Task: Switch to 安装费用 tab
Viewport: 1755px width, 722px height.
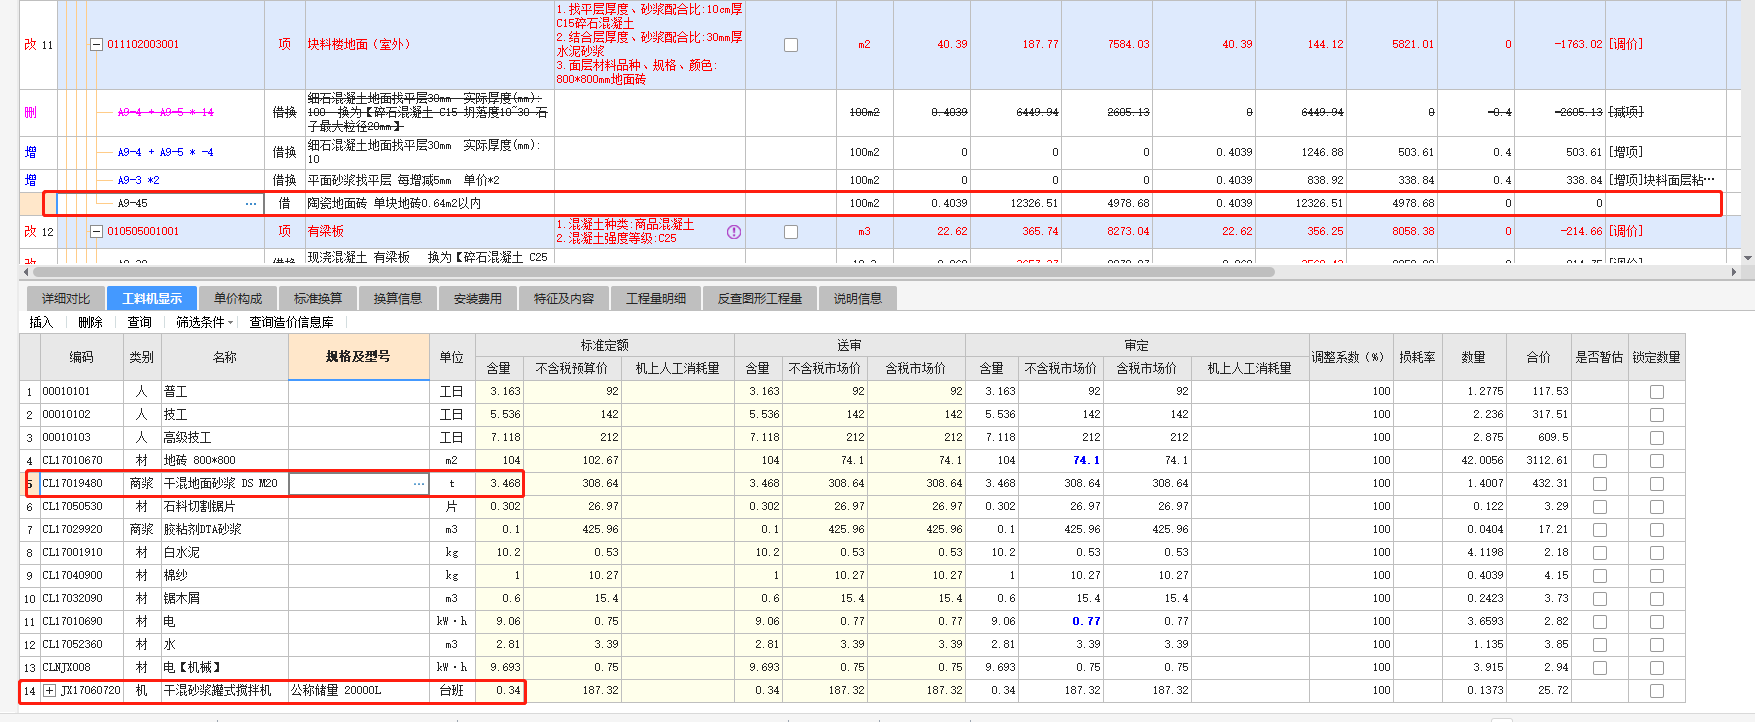Action: point(478,298)
